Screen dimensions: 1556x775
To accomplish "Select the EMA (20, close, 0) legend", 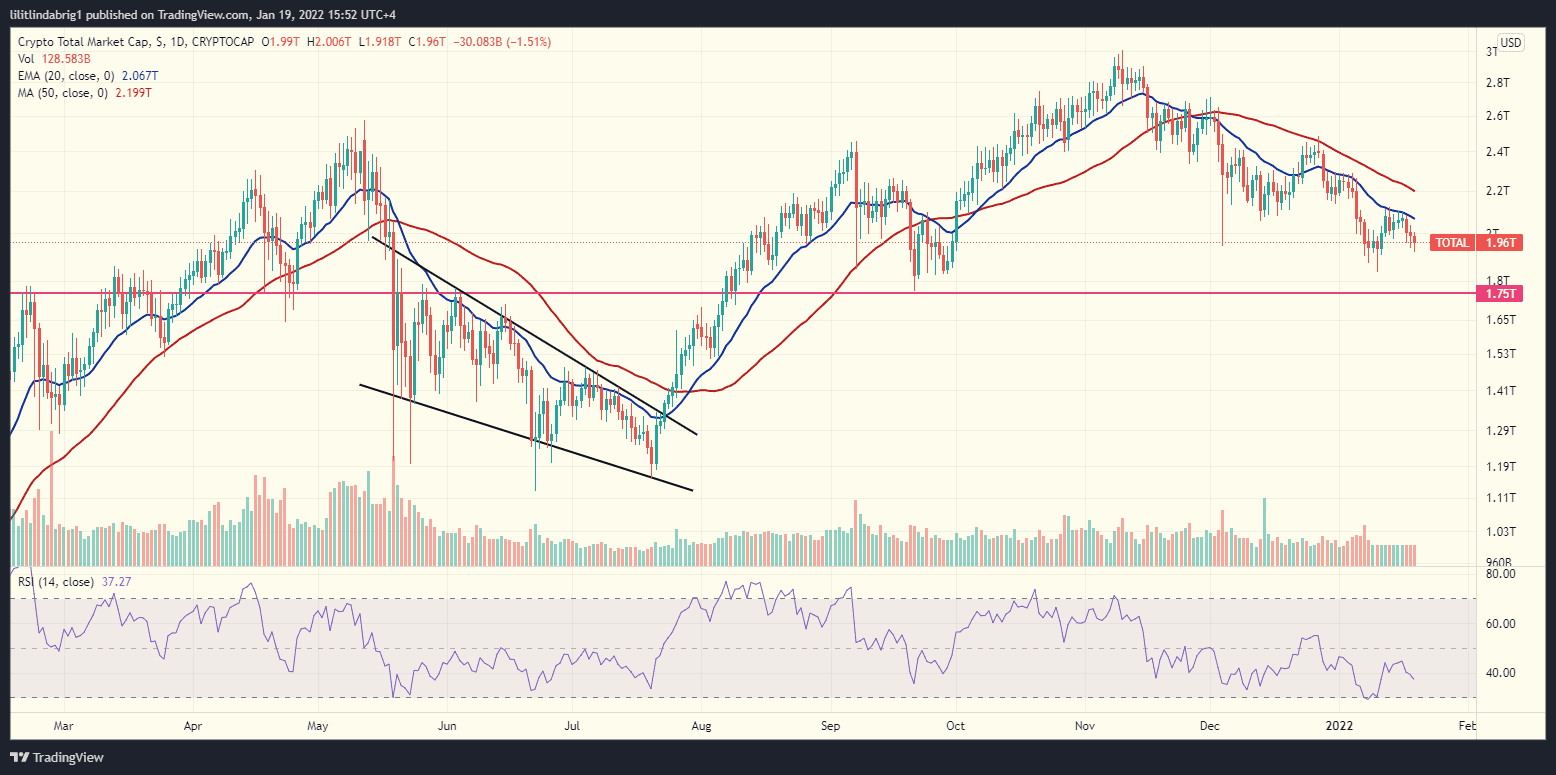I will 68,75.
